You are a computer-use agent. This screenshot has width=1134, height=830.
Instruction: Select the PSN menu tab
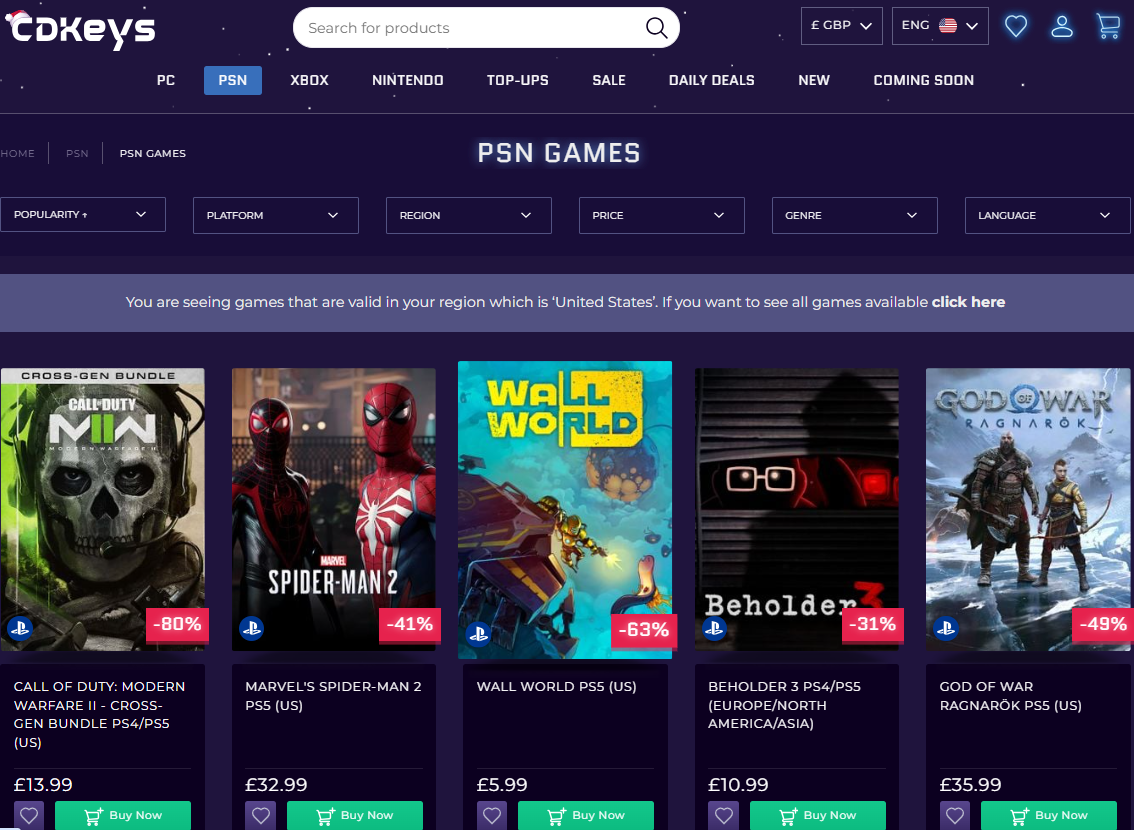click(x=233, y=80)
